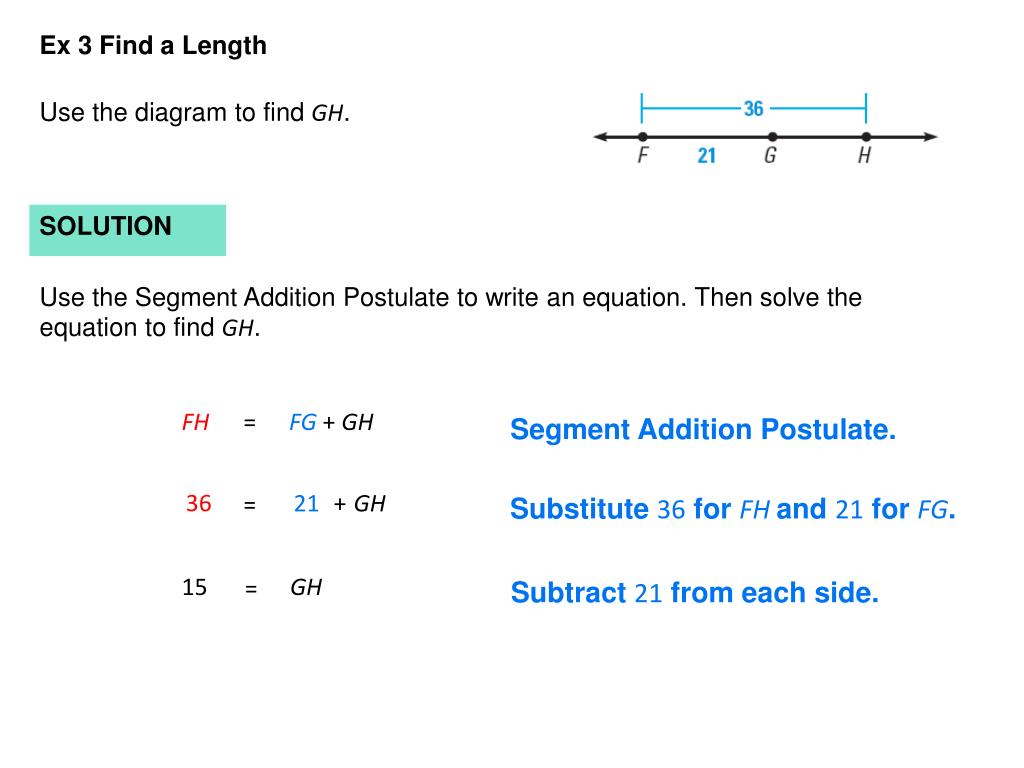This screenshot has width=1024, height=768.
Task: Click the blue 21 in the second equation
Action: tap(306, 504)
